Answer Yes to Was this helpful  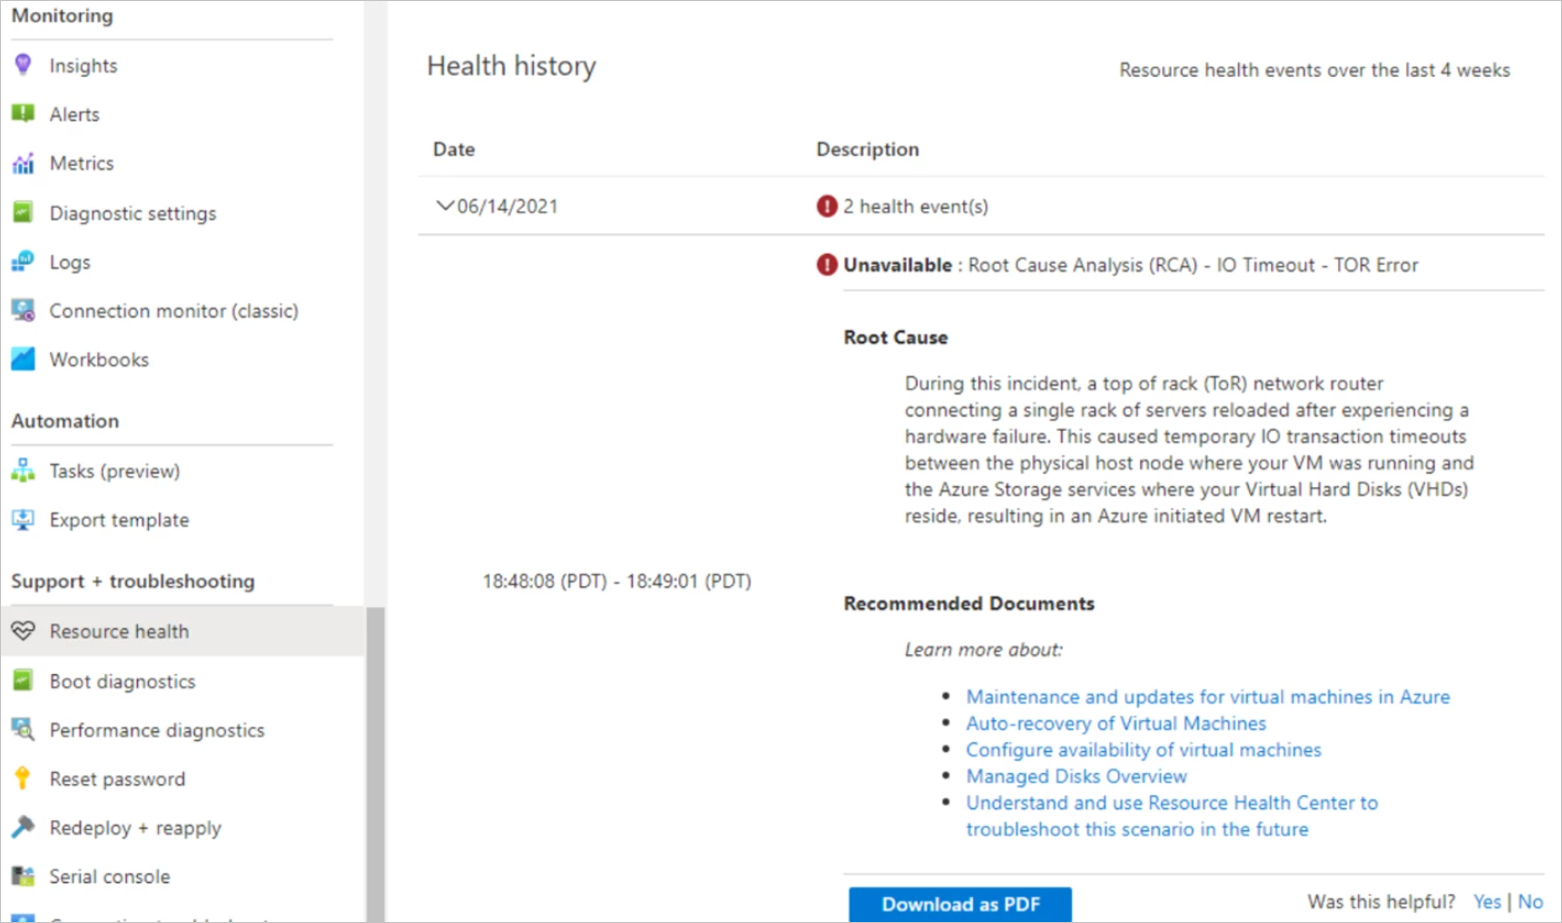click(1486, 902)
